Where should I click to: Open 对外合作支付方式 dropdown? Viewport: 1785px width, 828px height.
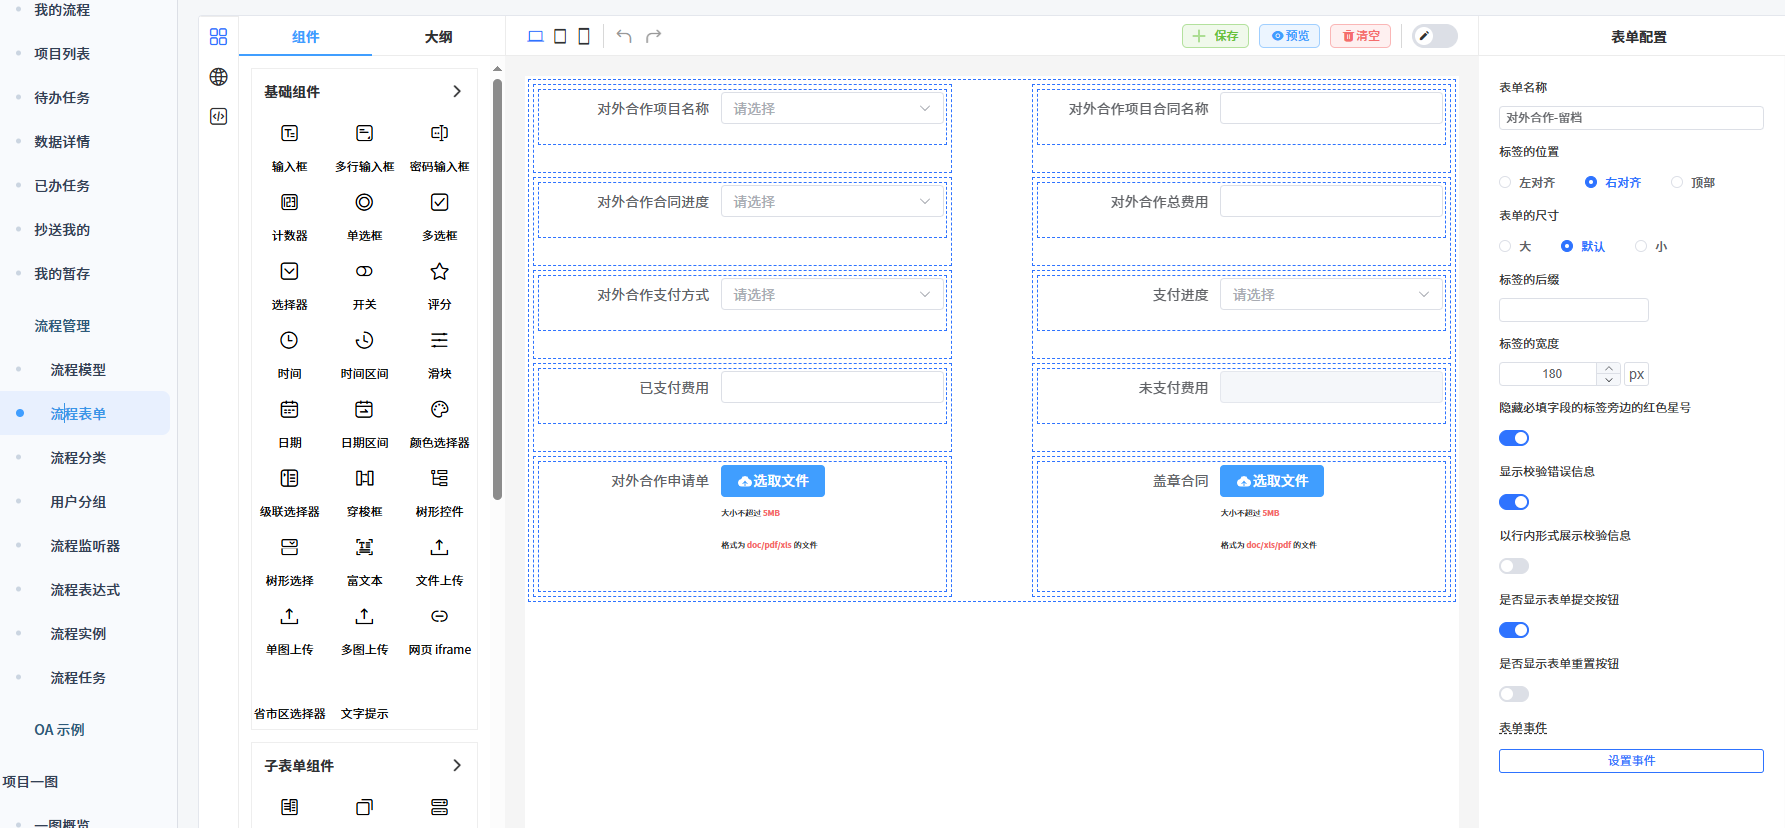click(x=832, y=295)
